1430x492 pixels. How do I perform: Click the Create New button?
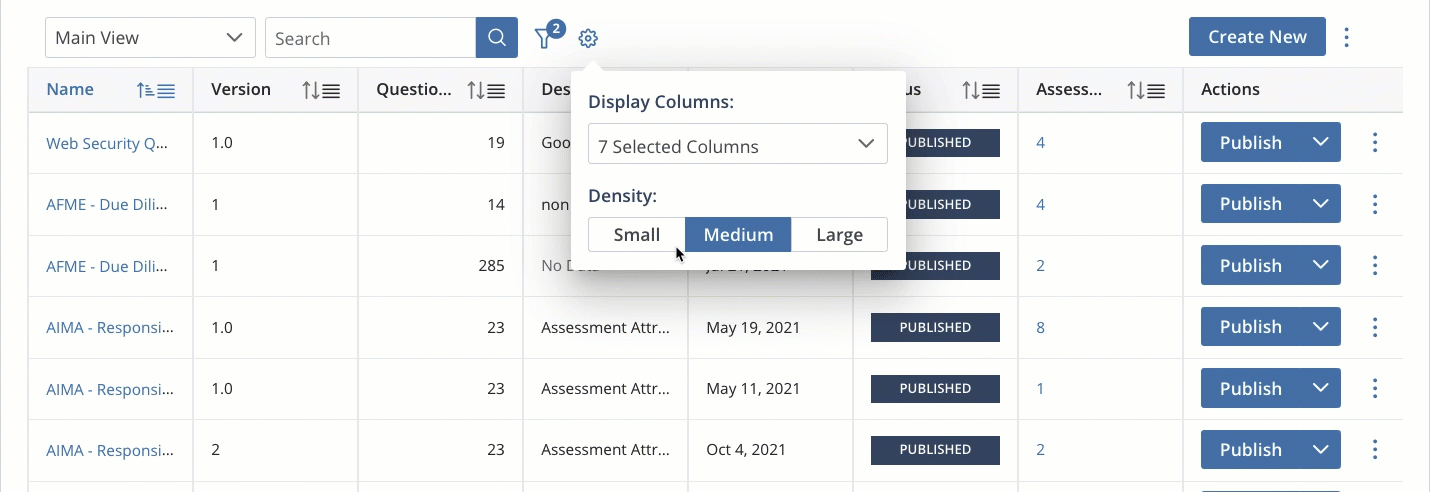click(x=1257, y=37)
